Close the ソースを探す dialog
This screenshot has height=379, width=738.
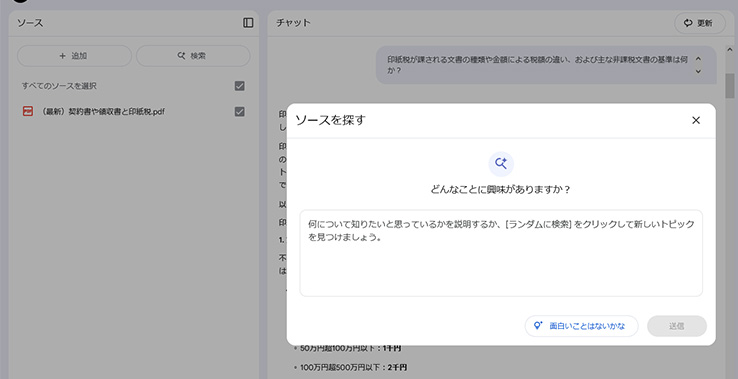tap(696, 121)
